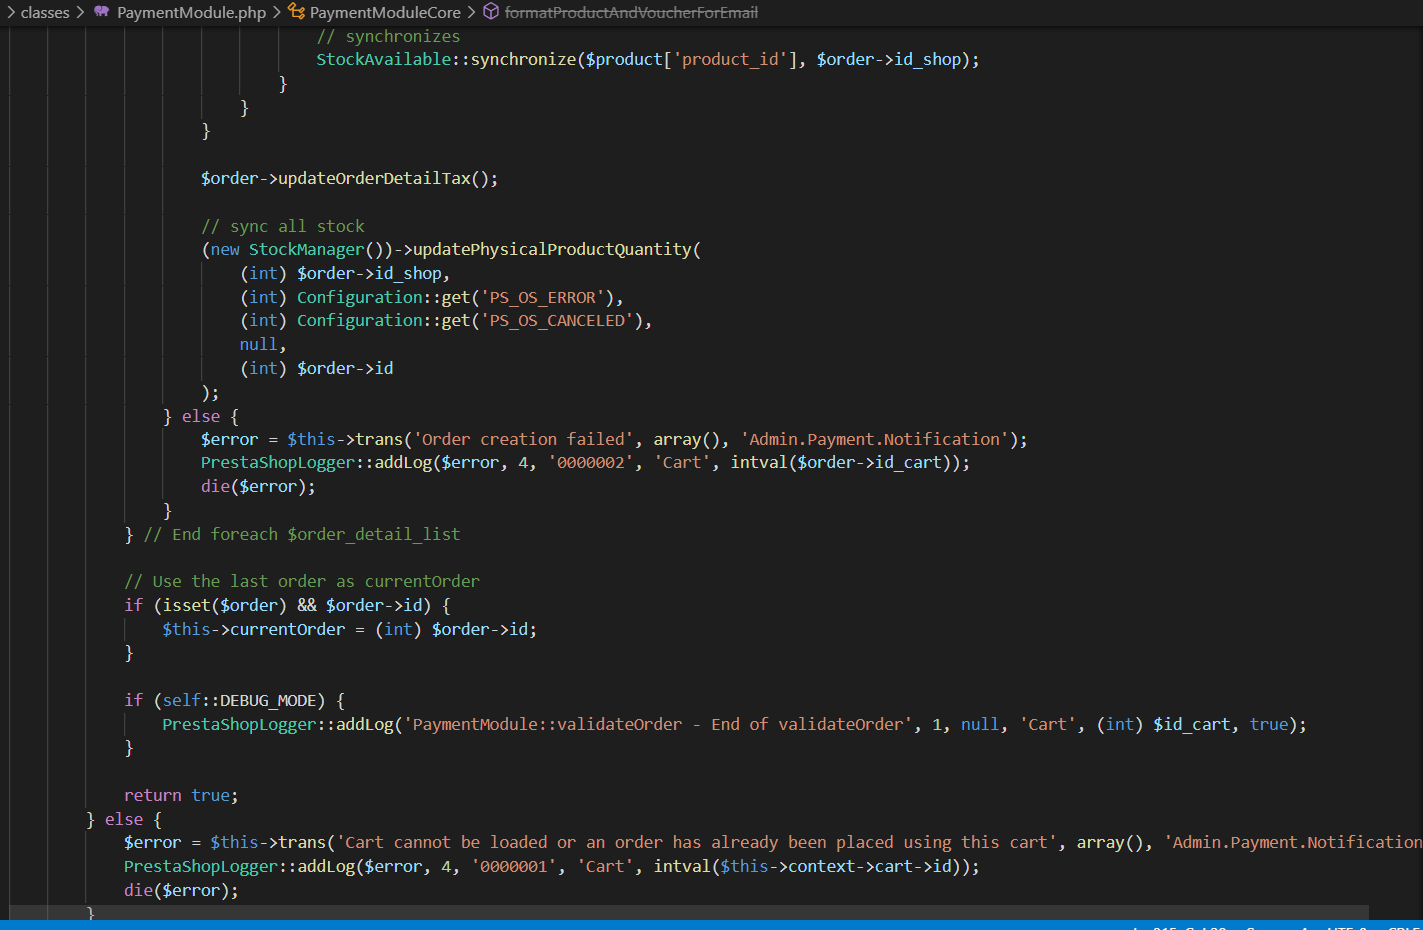Screen dimensions: 1423x930
Task: Click the '// sync all stock' comment
Action: (x=283, y=226)
